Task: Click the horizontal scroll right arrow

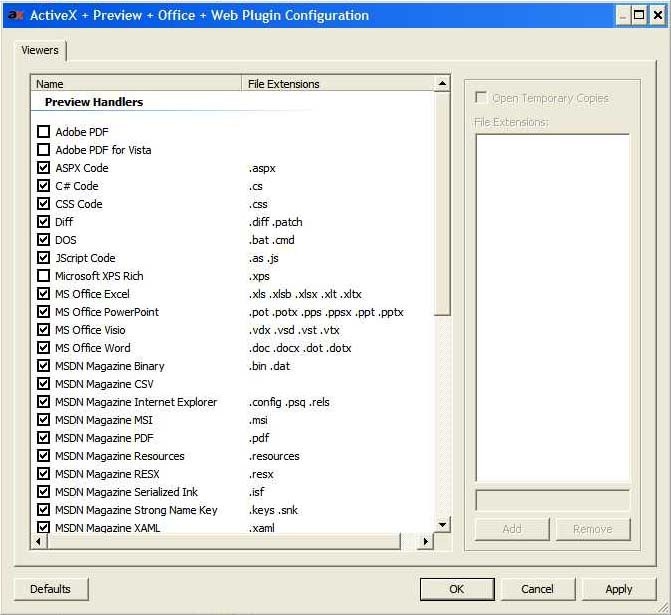Action: [x=425, y=541]
